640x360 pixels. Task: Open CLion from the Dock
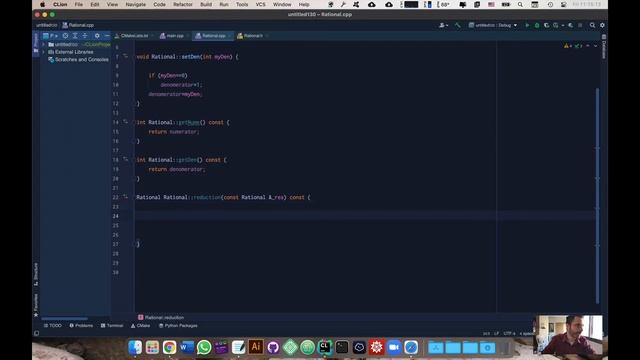coord(325,347)
